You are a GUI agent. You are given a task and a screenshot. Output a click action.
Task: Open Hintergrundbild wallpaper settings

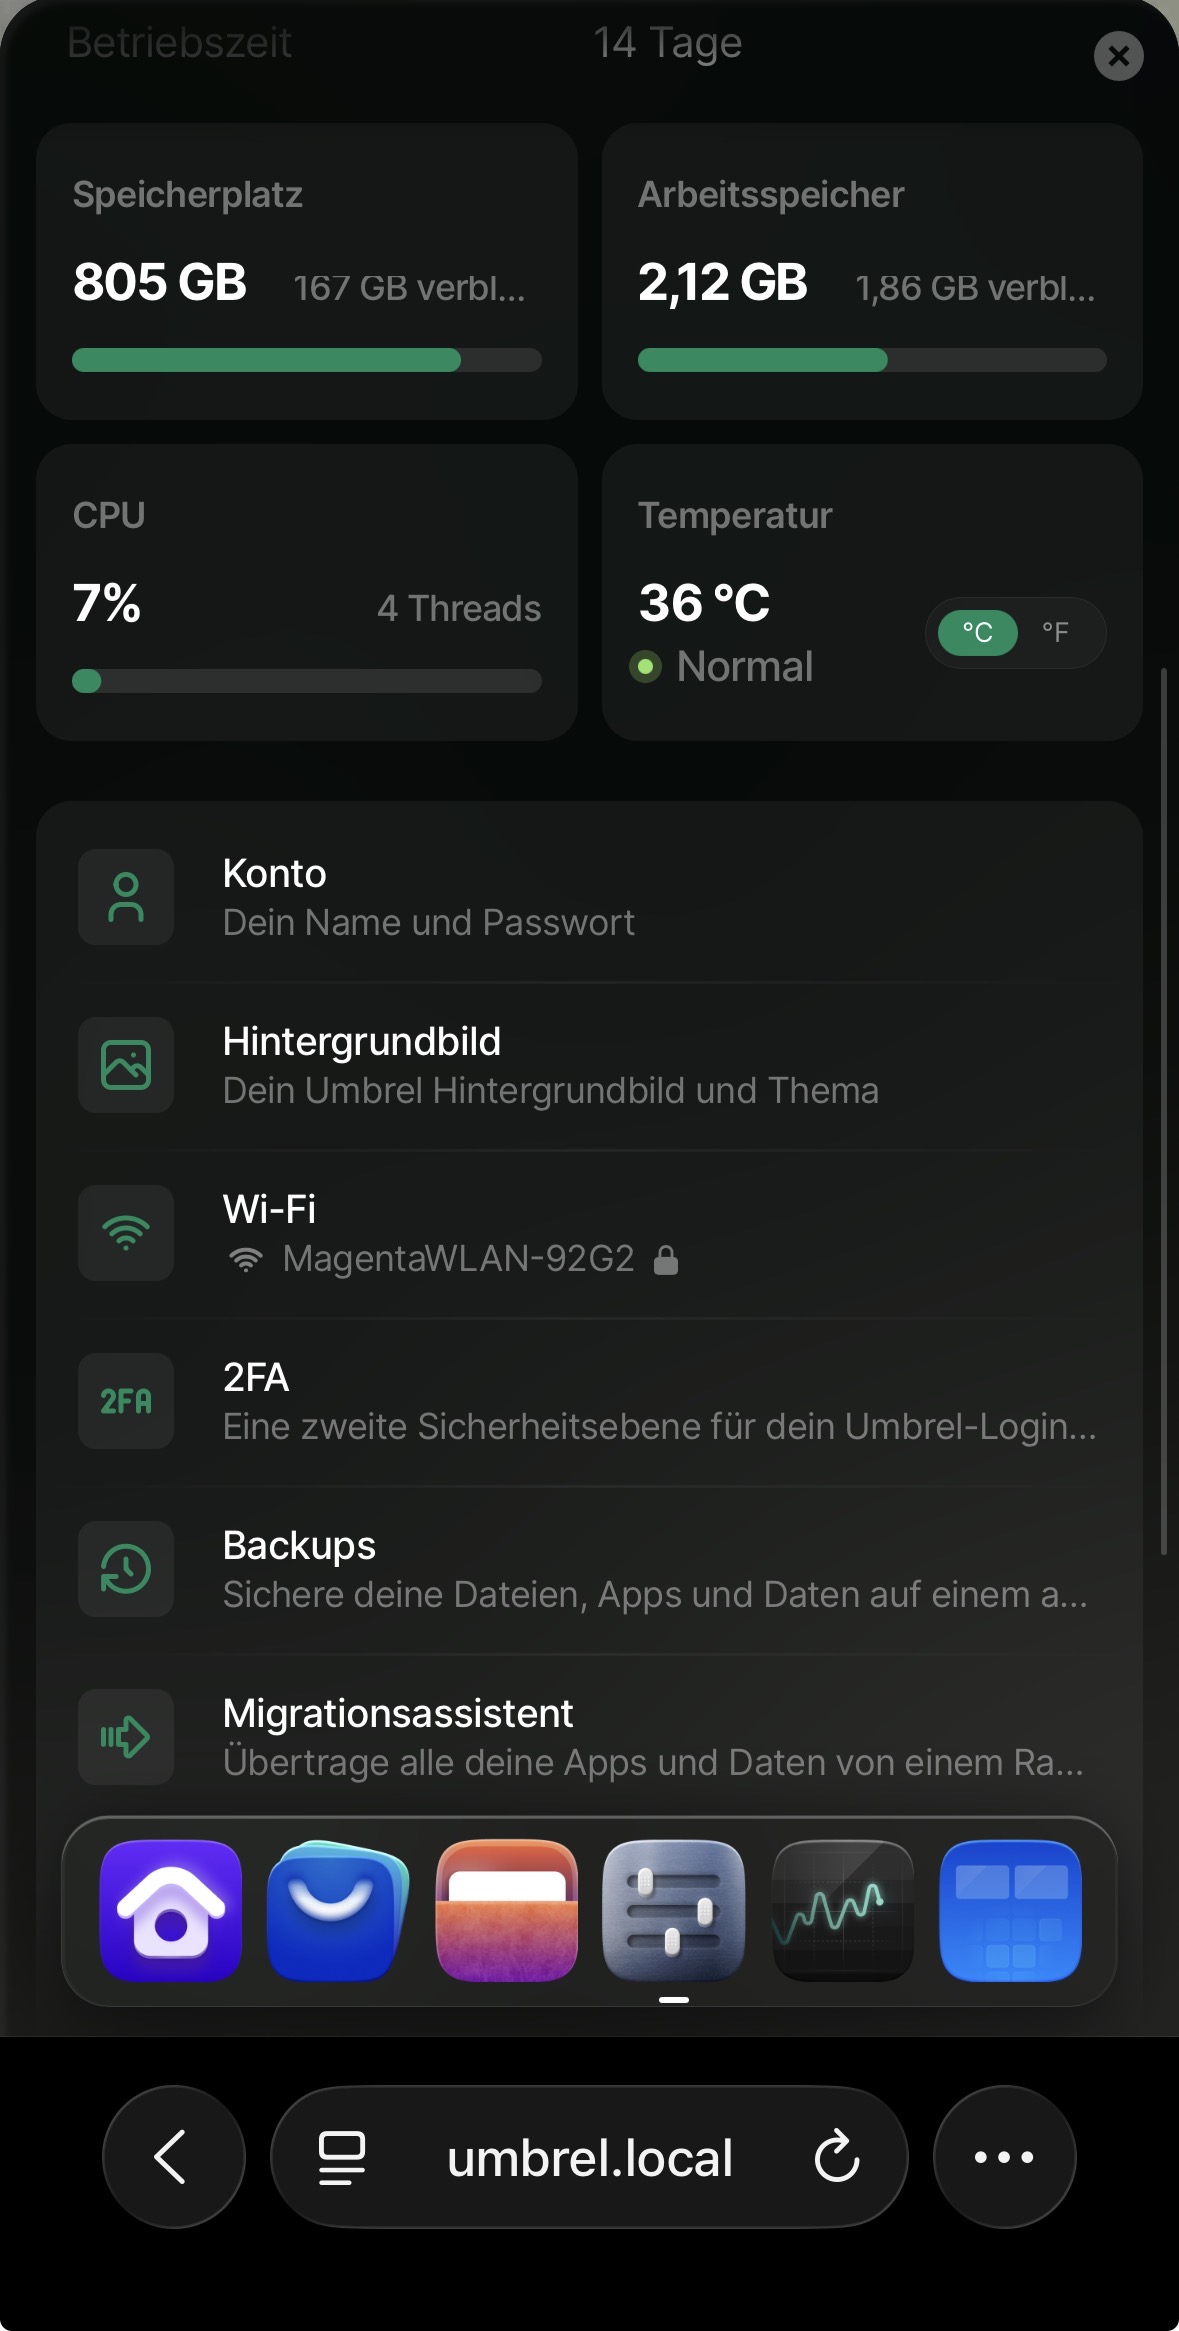pyautogui.click(x=588, y=1065)
